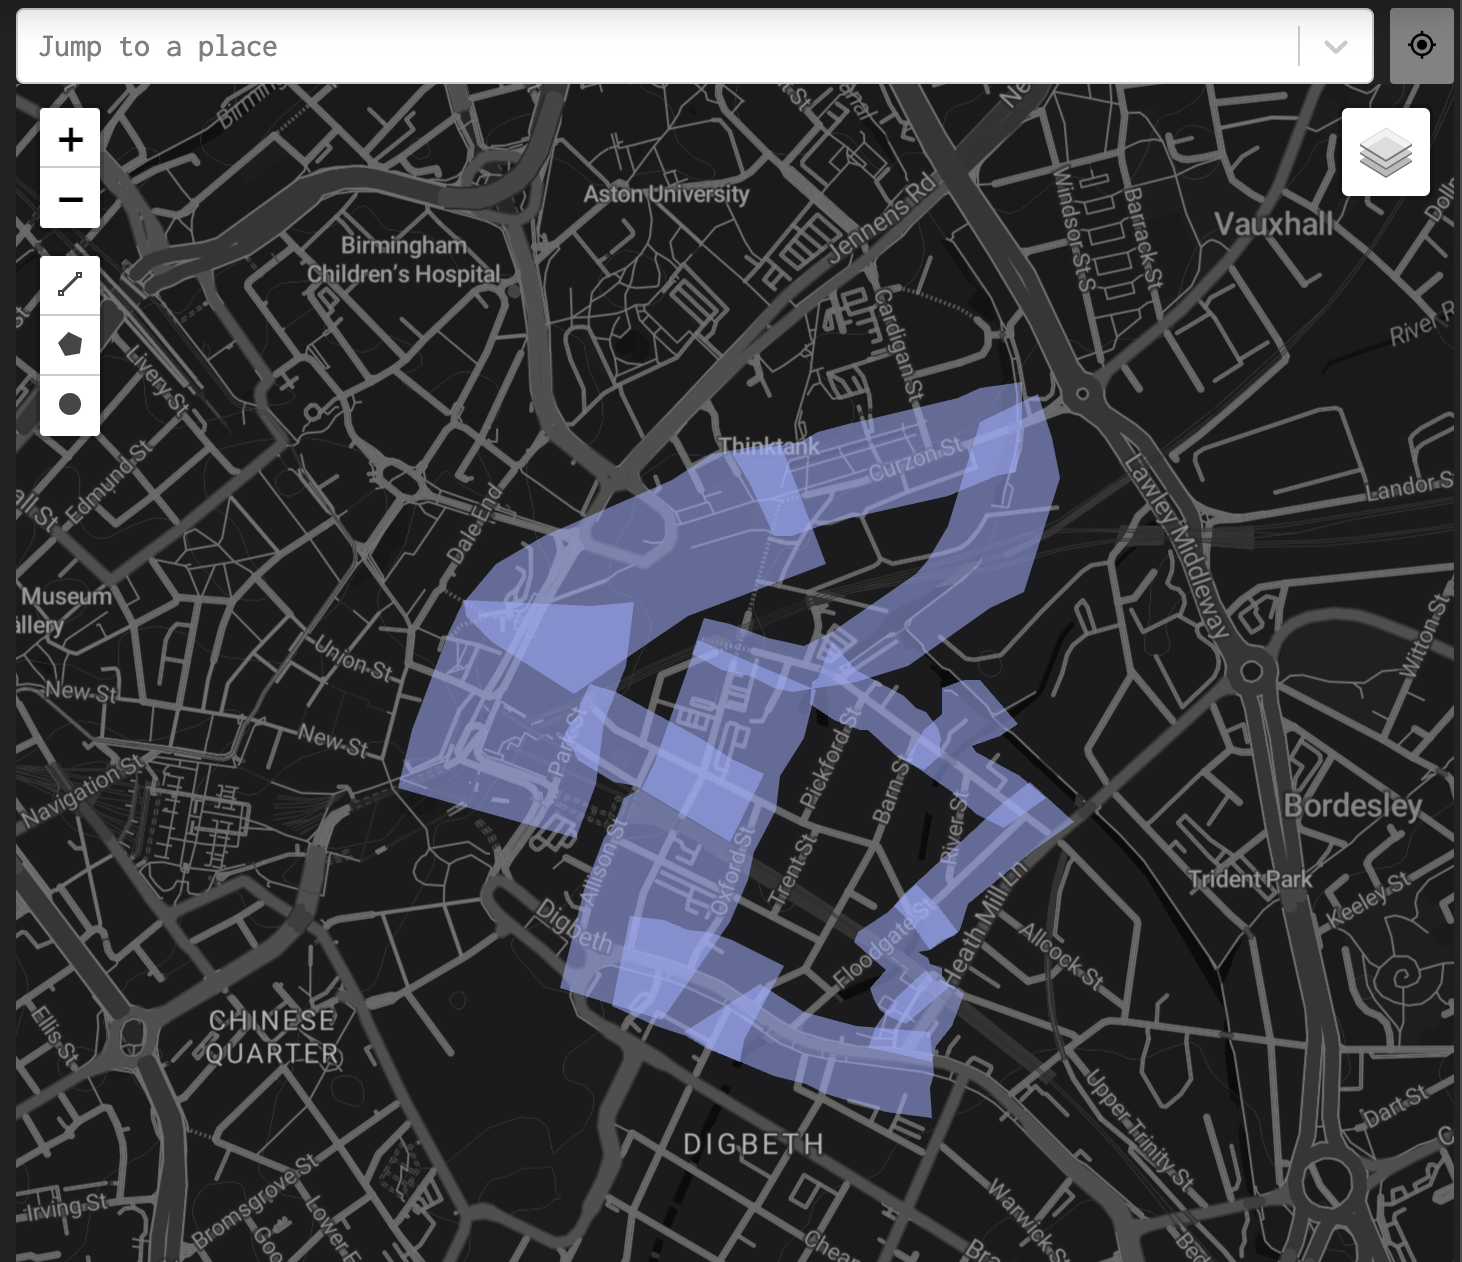This screenshot has width=1462, height=1262.
Task: Click the CHINESE QUARTER label
Action: (273, 1037)
